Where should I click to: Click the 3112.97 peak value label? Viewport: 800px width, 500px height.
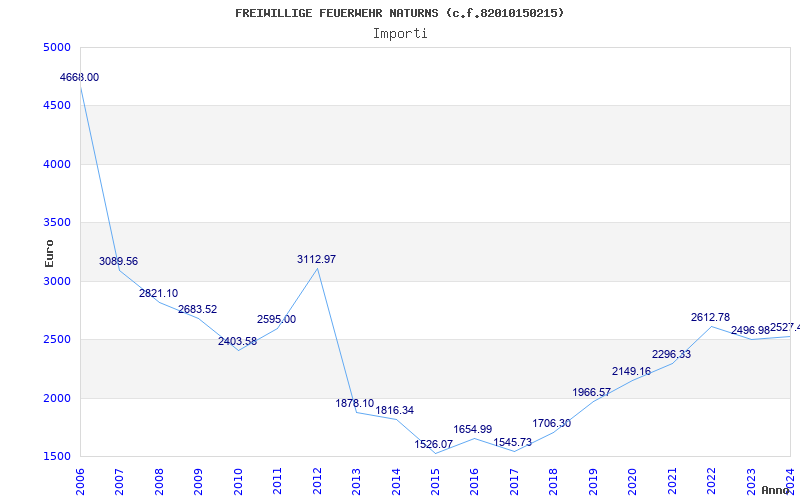point(316,259)
